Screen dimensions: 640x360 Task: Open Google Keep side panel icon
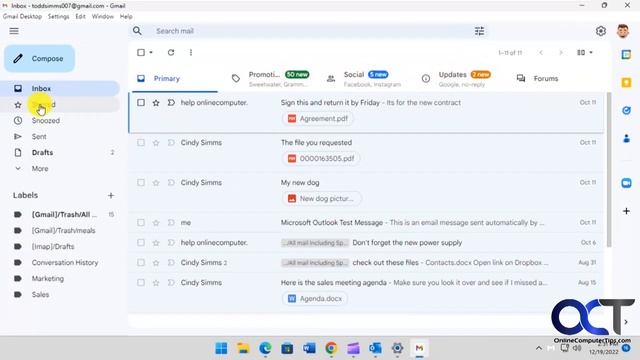pos(627,83)
